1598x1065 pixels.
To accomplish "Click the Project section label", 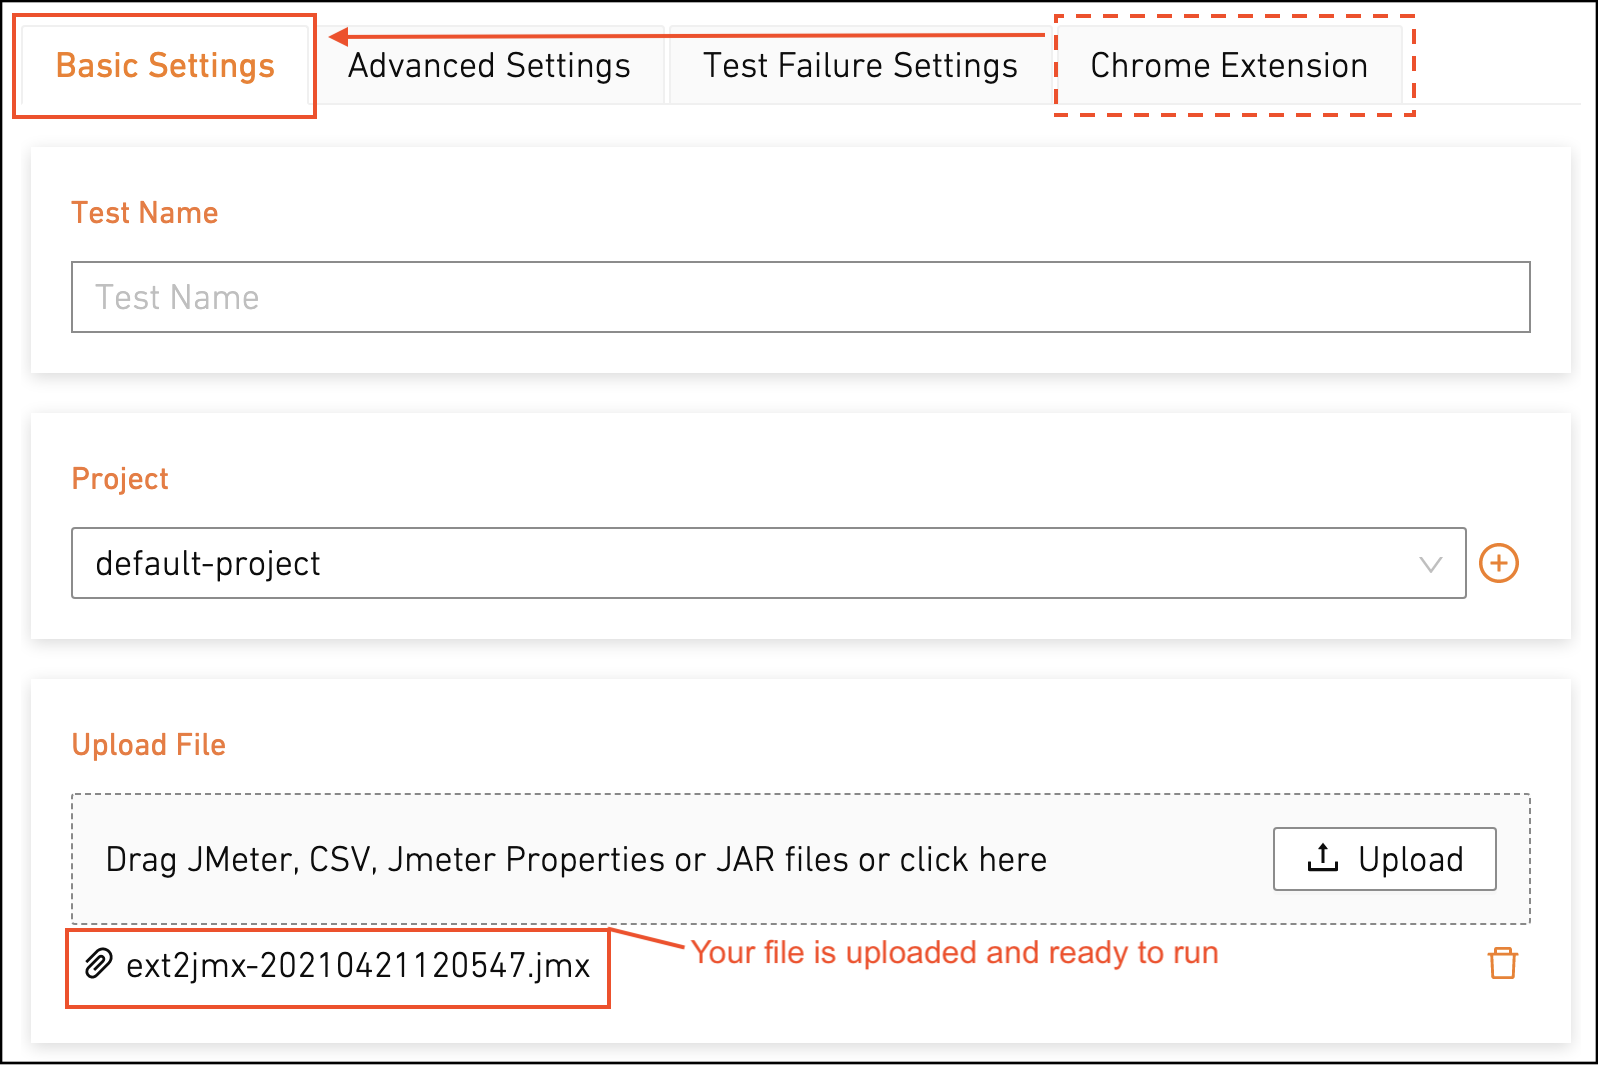I will (x=120, y=479).
